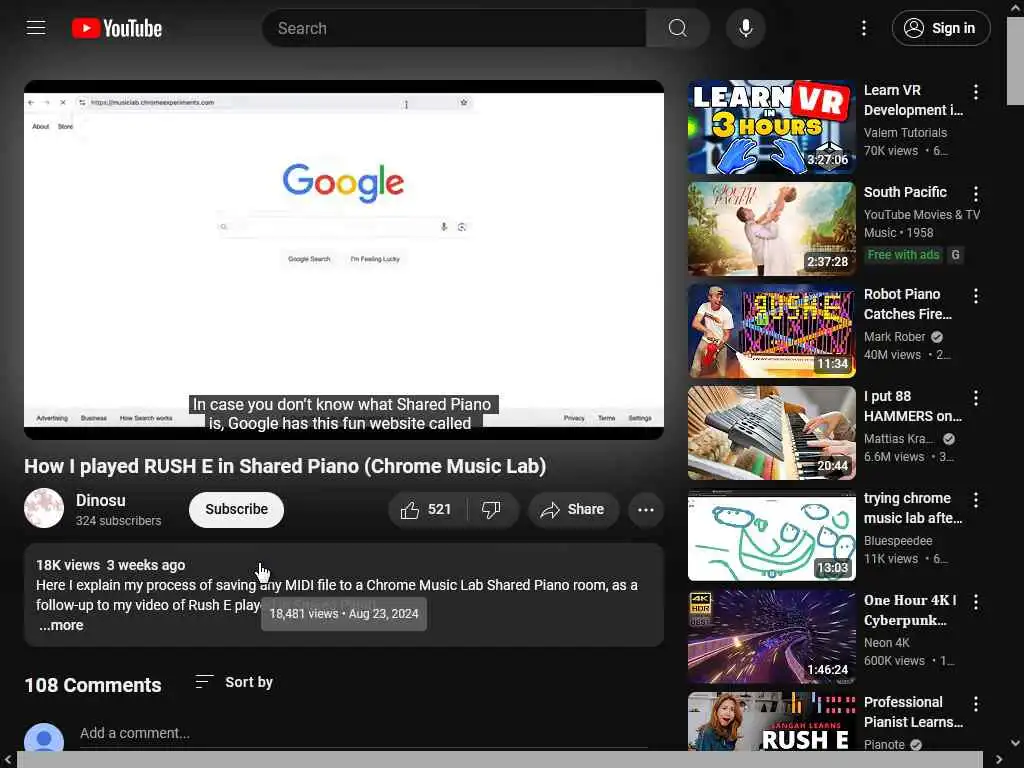
Task: Expand description with ...more
Action: point(61,625)
